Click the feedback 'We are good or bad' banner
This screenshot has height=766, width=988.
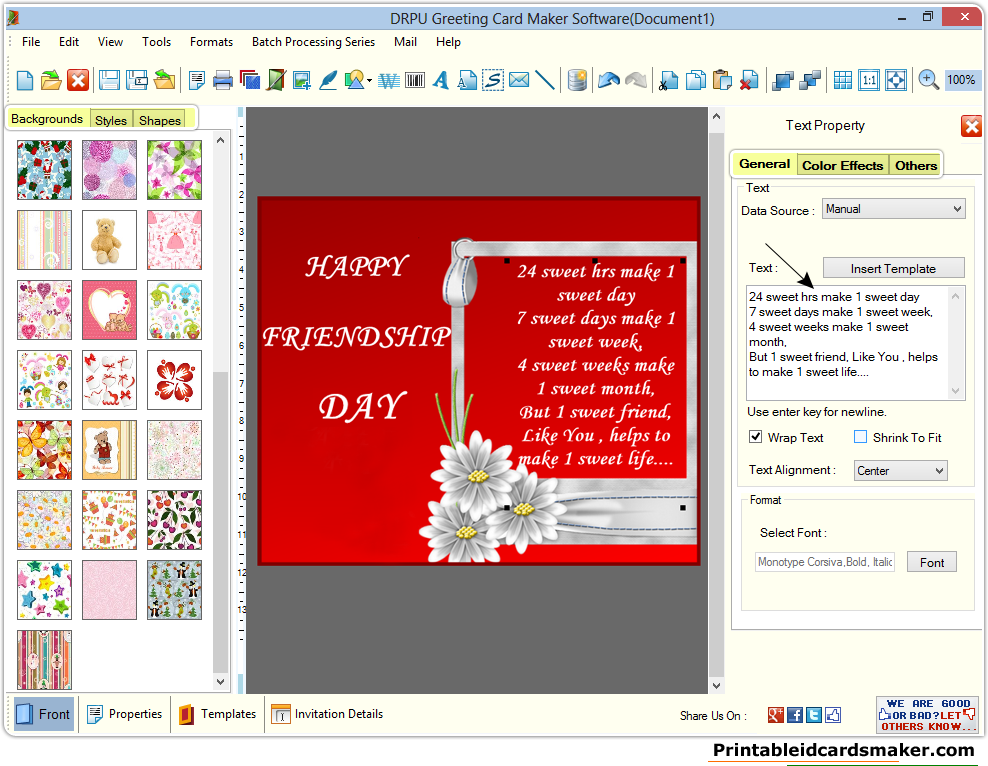click(926, 715)
